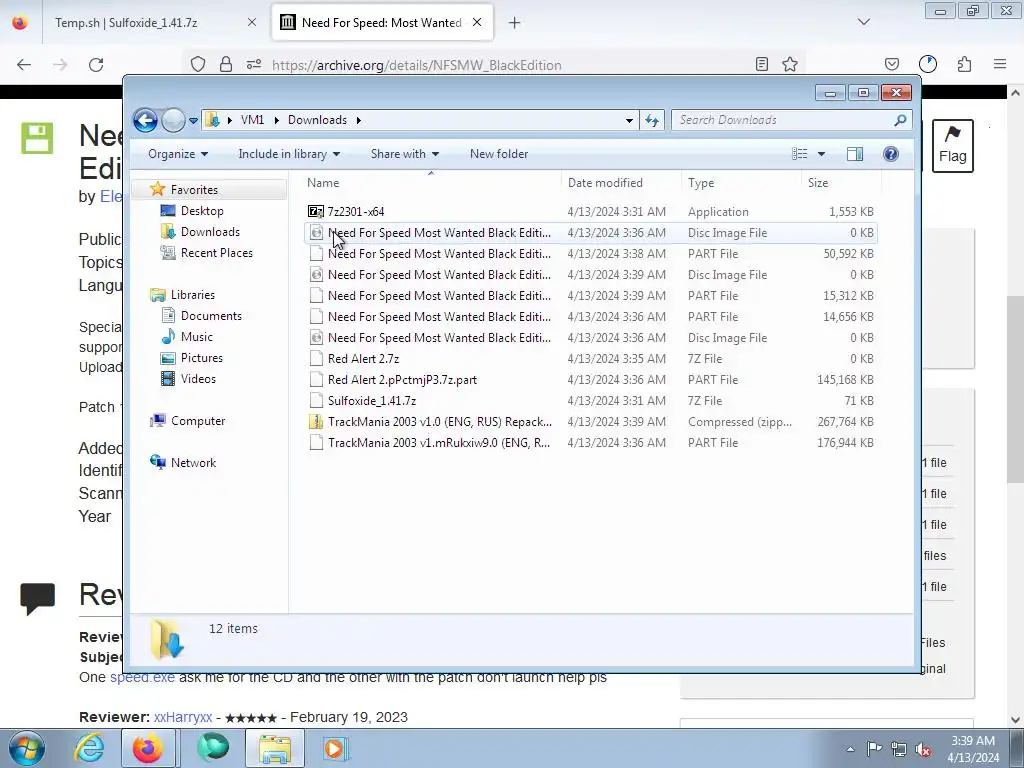Select the TrackMania 2003 compressed zip file
This screenshot has height=768, width=1024.
pyautogui.click(x=590, y=422)
